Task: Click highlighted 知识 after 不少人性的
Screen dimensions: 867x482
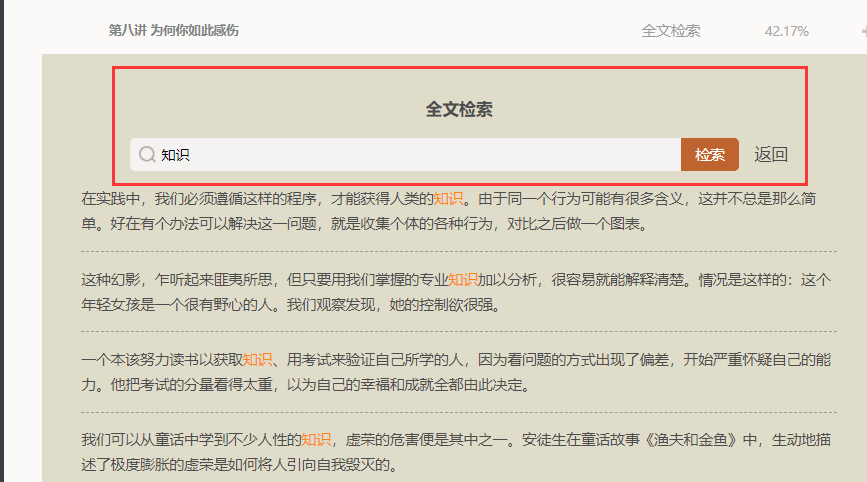Action: 316,439
